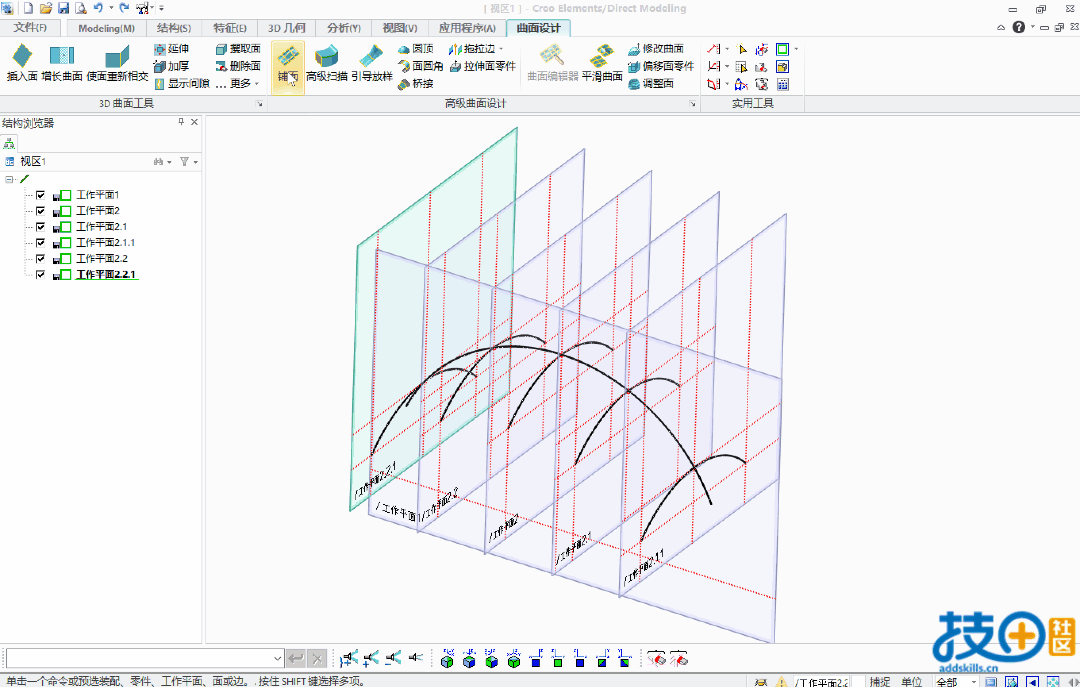
Task: Uncheck the 工作平面1 checkbox
Action: 41,195
